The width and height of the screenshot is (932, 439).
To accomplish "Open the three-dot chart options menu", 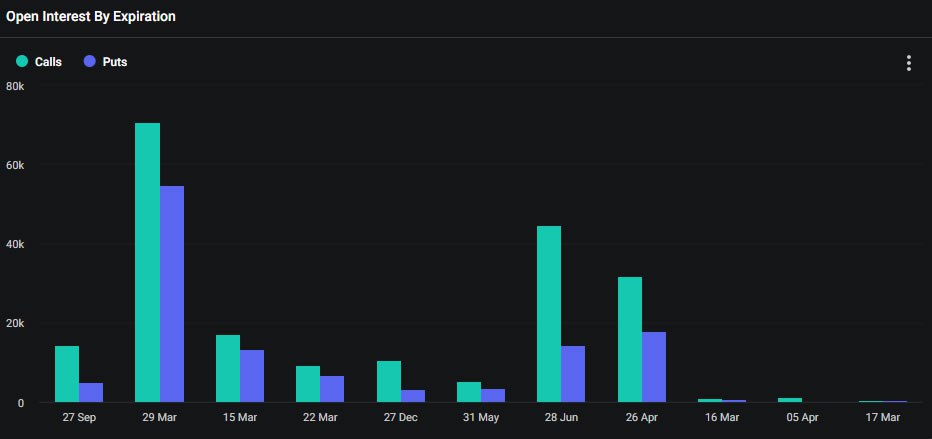I will (x=908, y=63).
